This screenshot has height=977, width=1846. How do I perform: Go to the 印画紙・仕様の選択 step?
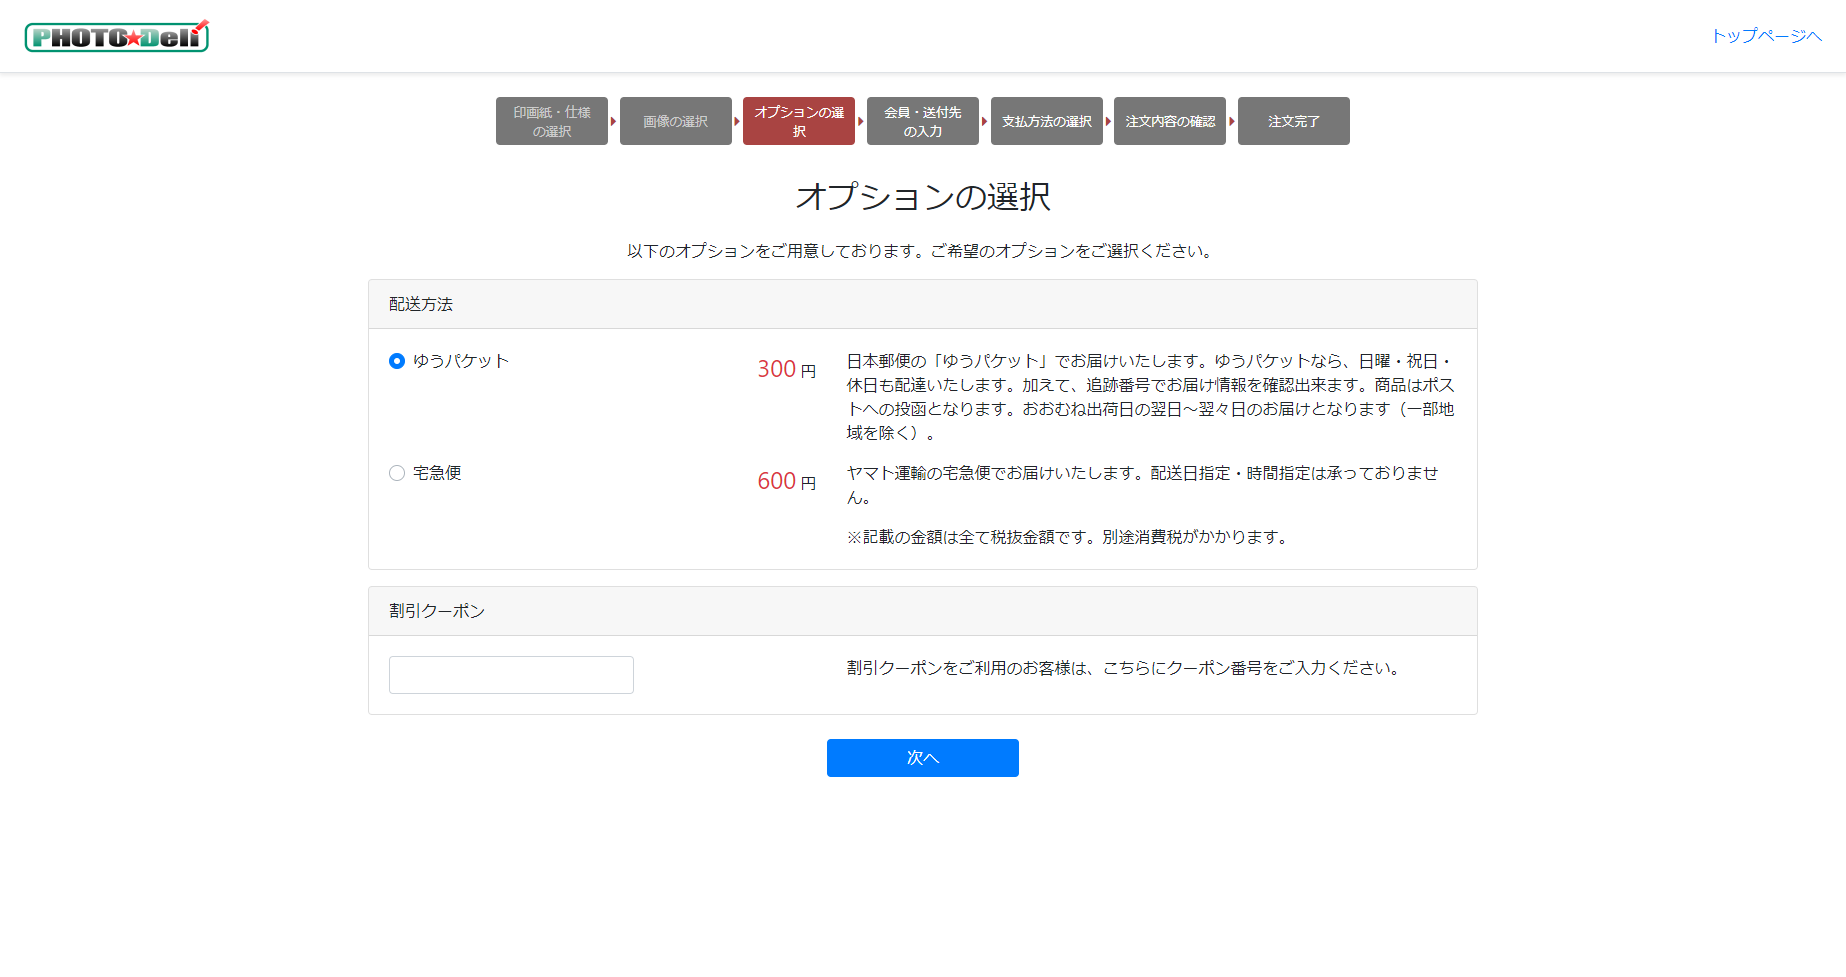[x=551, y=121]
